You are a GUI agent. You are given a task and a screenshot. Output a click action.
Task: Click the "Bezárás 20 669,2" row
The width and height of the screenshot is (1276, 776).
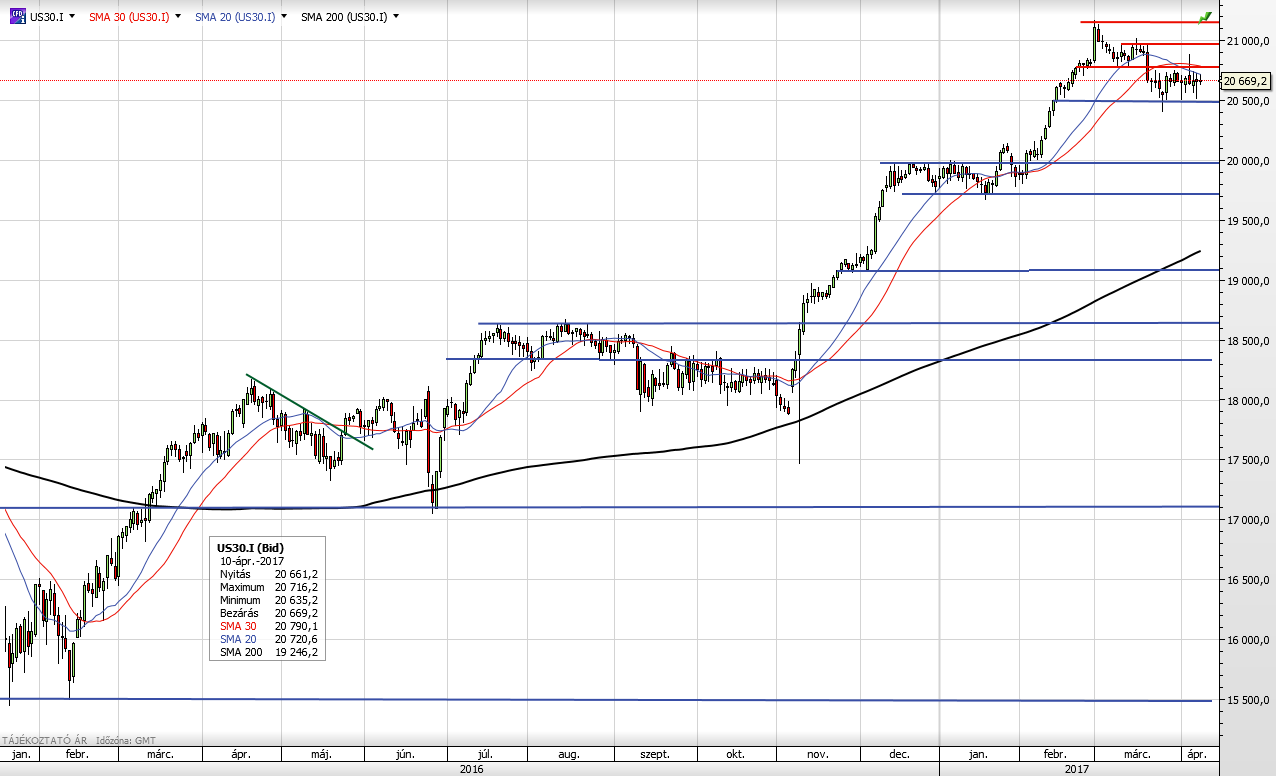coord(268,613)
